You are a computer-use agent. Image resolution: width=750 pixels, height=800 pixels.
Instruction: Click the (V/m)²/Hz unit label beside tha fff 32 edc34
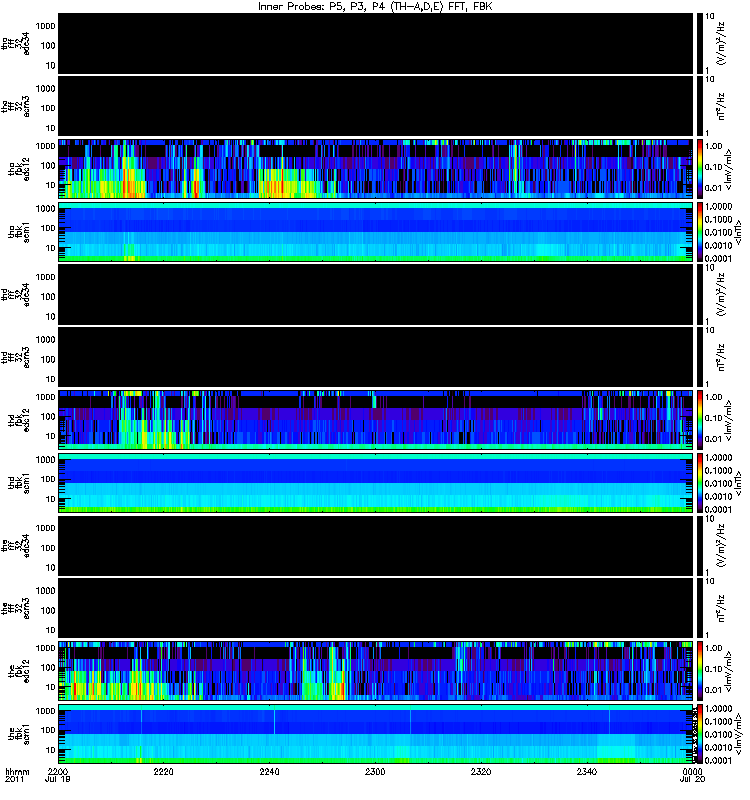click(x=721, y=43)
